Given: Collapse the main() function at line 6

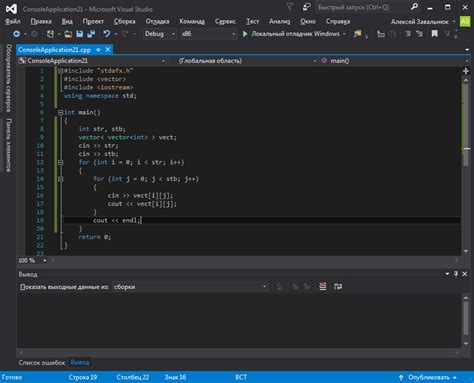Looking at the screenshot, I should [60, 113].
